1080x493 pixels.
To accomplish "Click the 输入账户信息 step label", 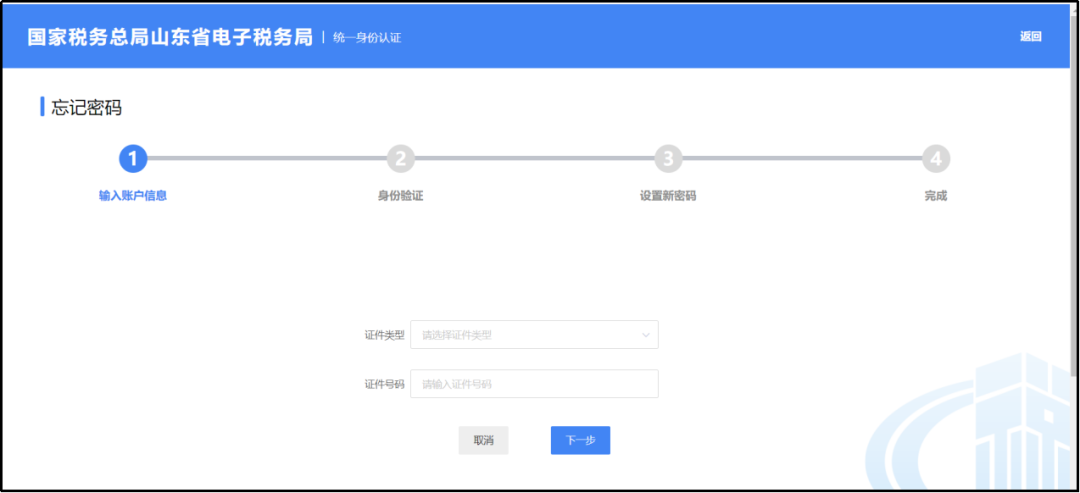I will pos(133,196).
